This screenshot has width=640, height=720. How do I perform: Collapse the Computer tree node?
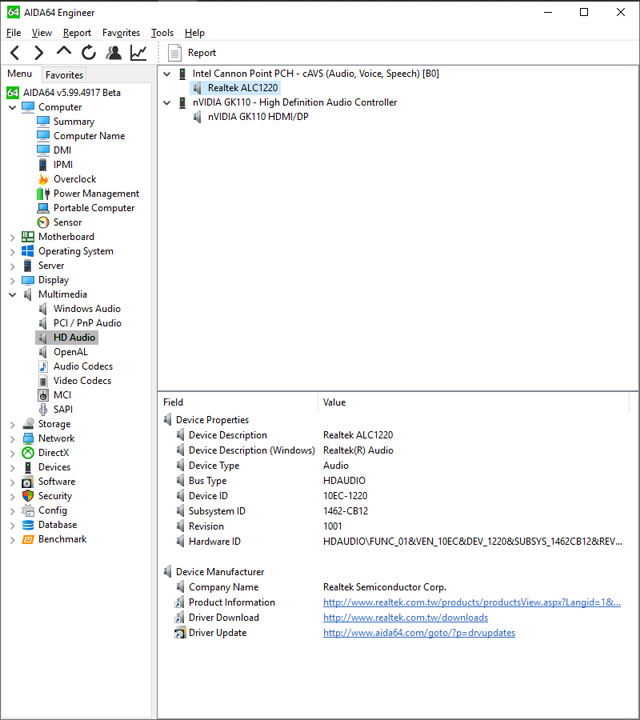point(12,107)
